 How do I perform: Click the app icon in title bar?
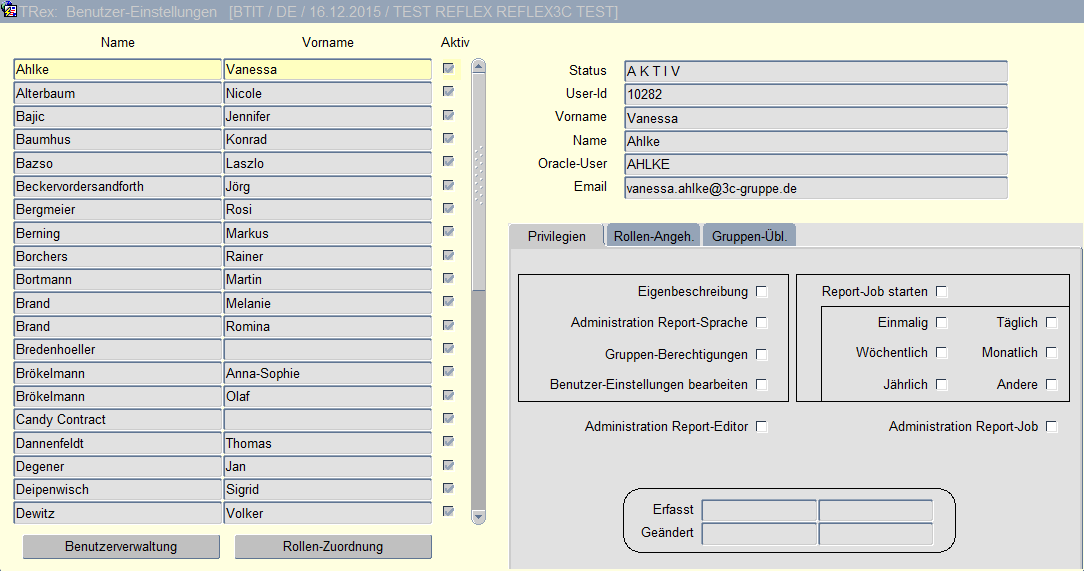tap(10, 11)
